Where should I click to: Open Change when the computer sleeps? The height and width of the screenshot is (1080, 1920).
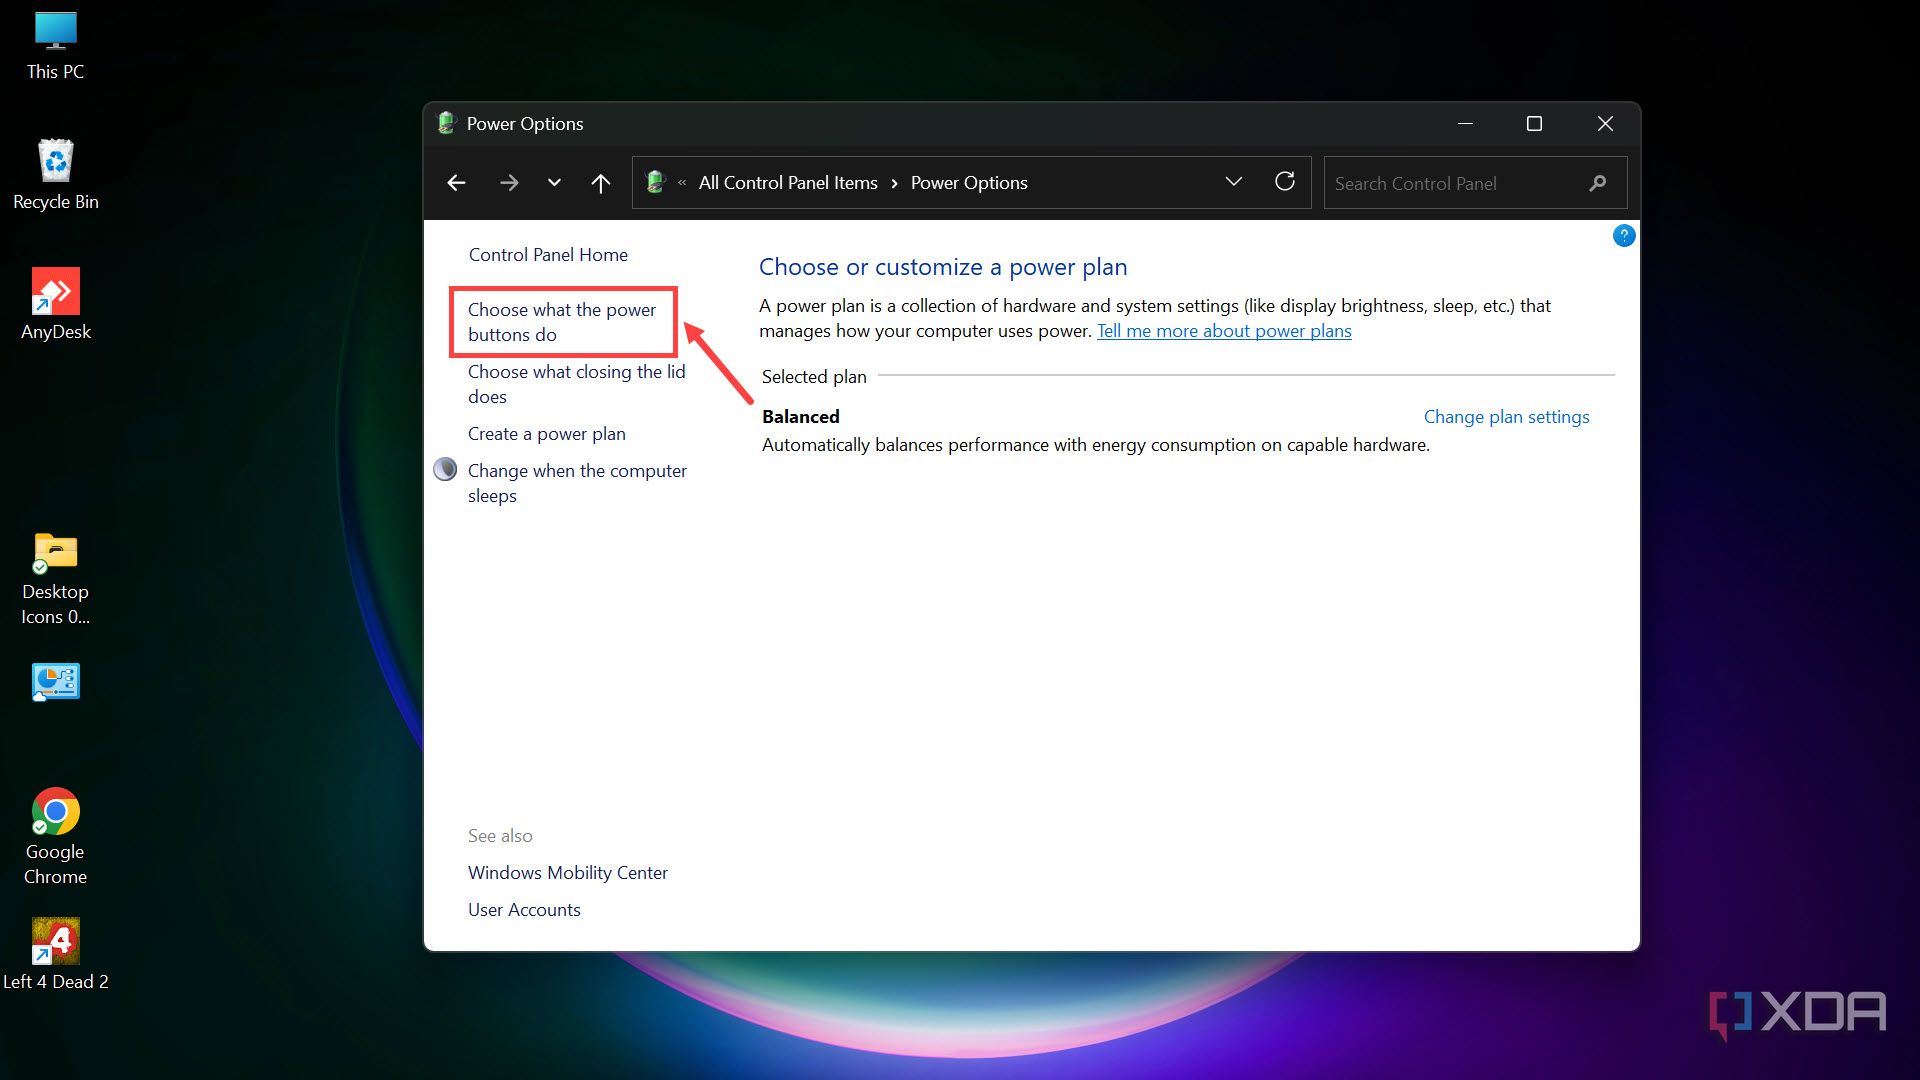(577, 483)
